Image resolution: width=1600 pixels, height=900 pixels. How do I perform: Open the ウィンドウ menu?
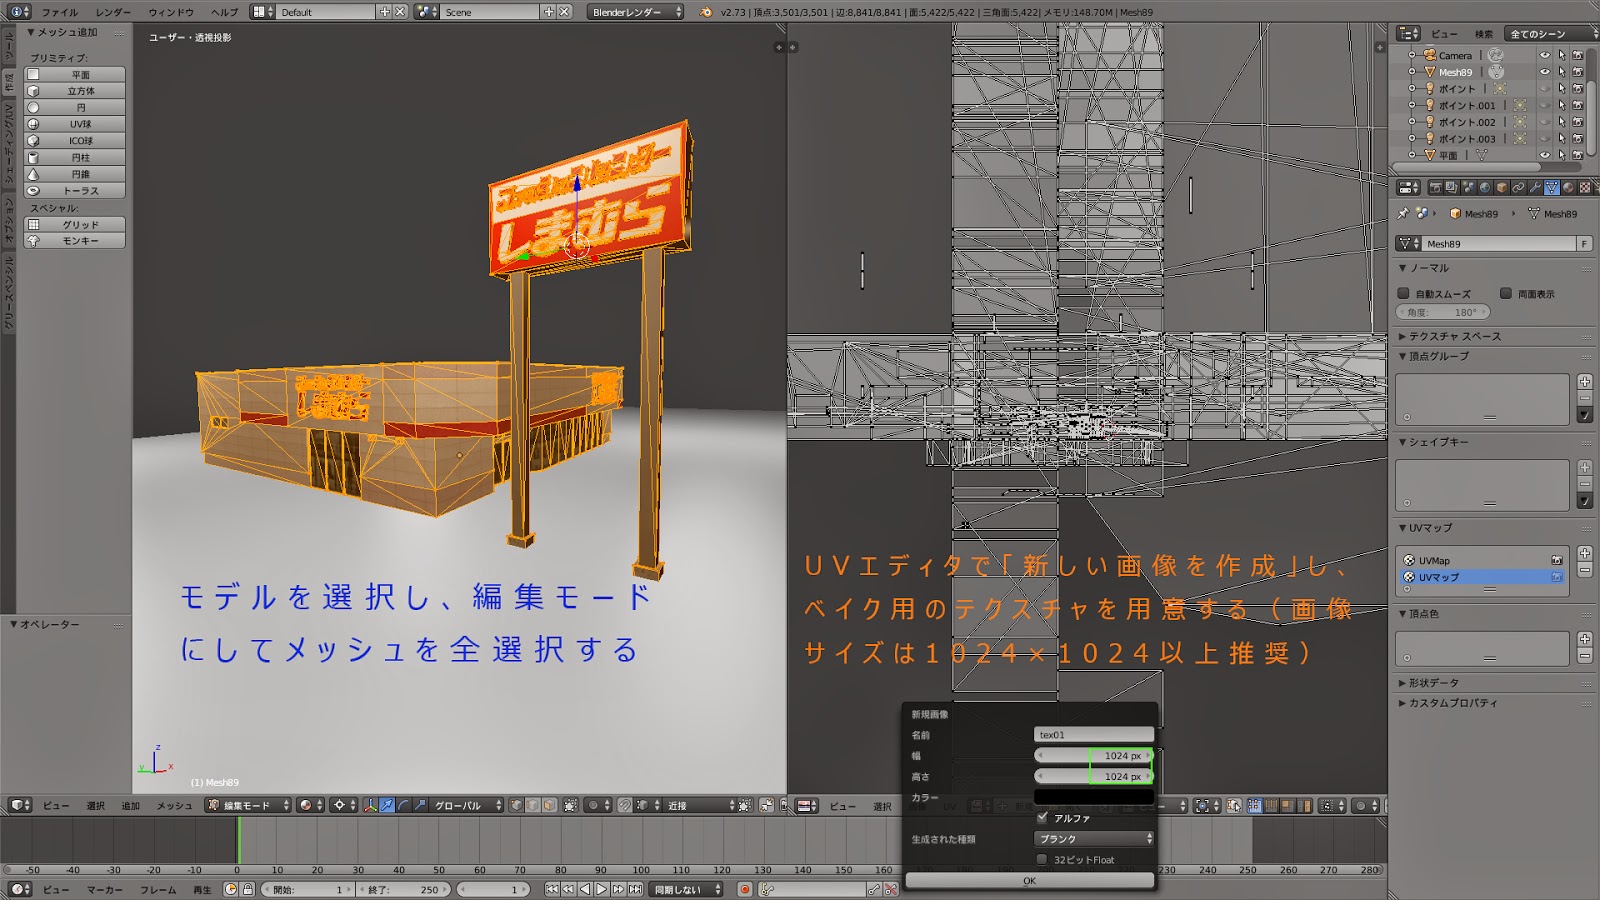171,12
